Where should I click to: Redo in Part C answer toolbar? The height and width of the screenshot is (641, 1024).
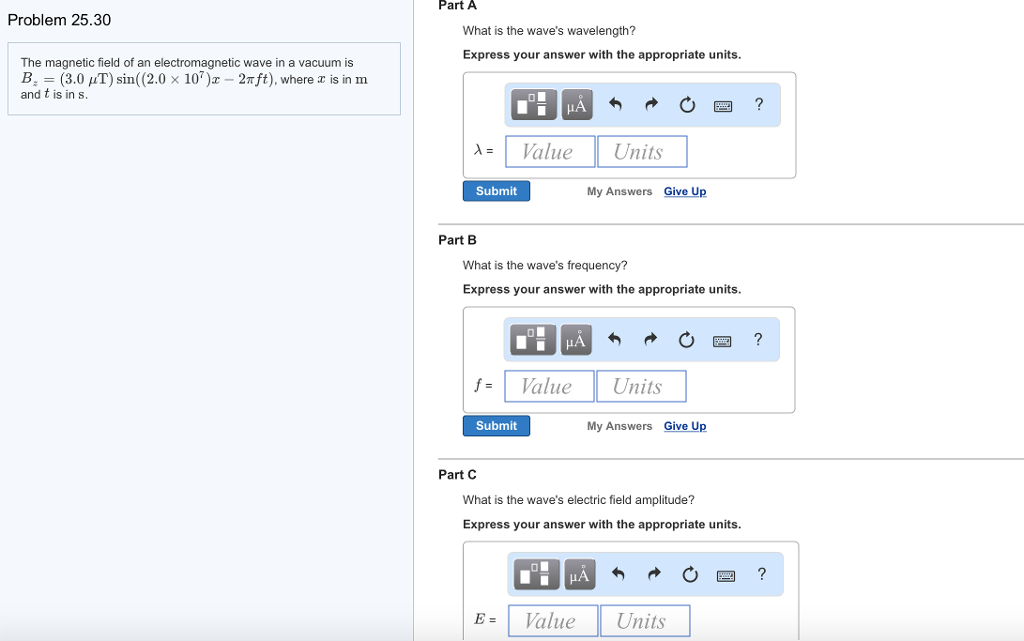pyautogui.click(x=654, y=574)
